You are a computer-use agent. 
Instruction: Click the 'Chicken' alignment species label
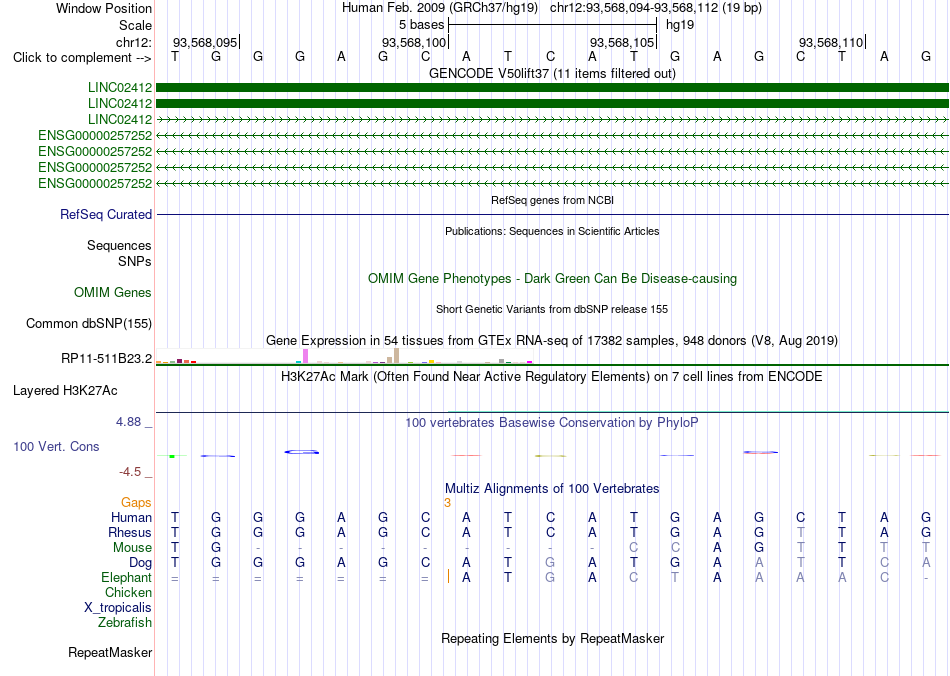[128, 592]
